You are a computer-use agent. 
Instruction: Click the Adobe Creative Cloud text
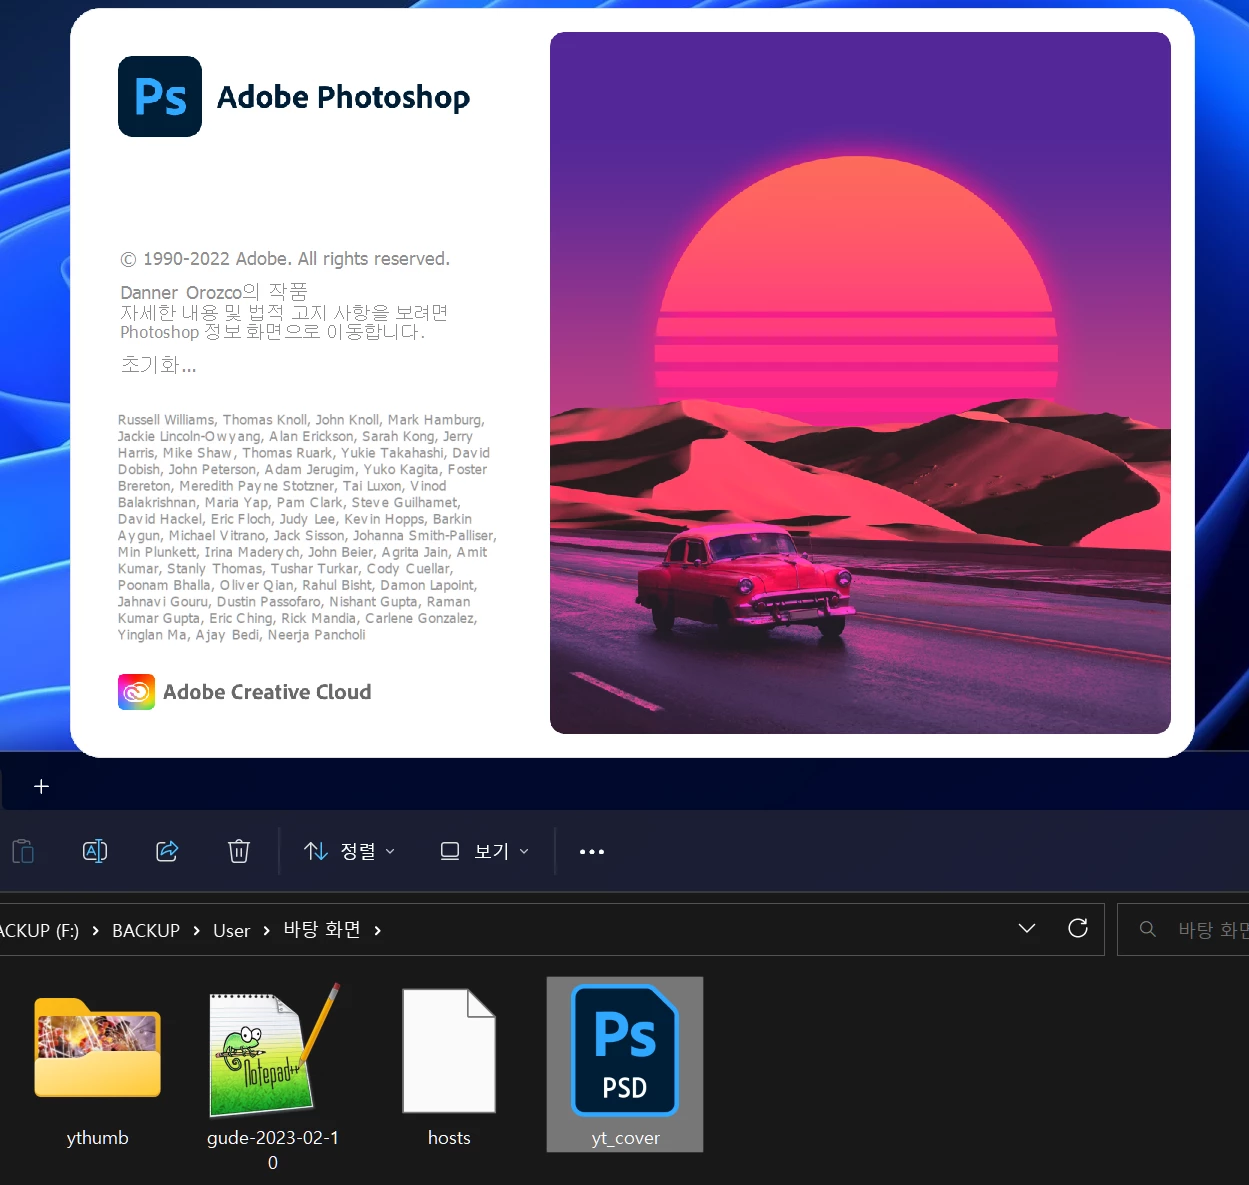click(267, 692)
